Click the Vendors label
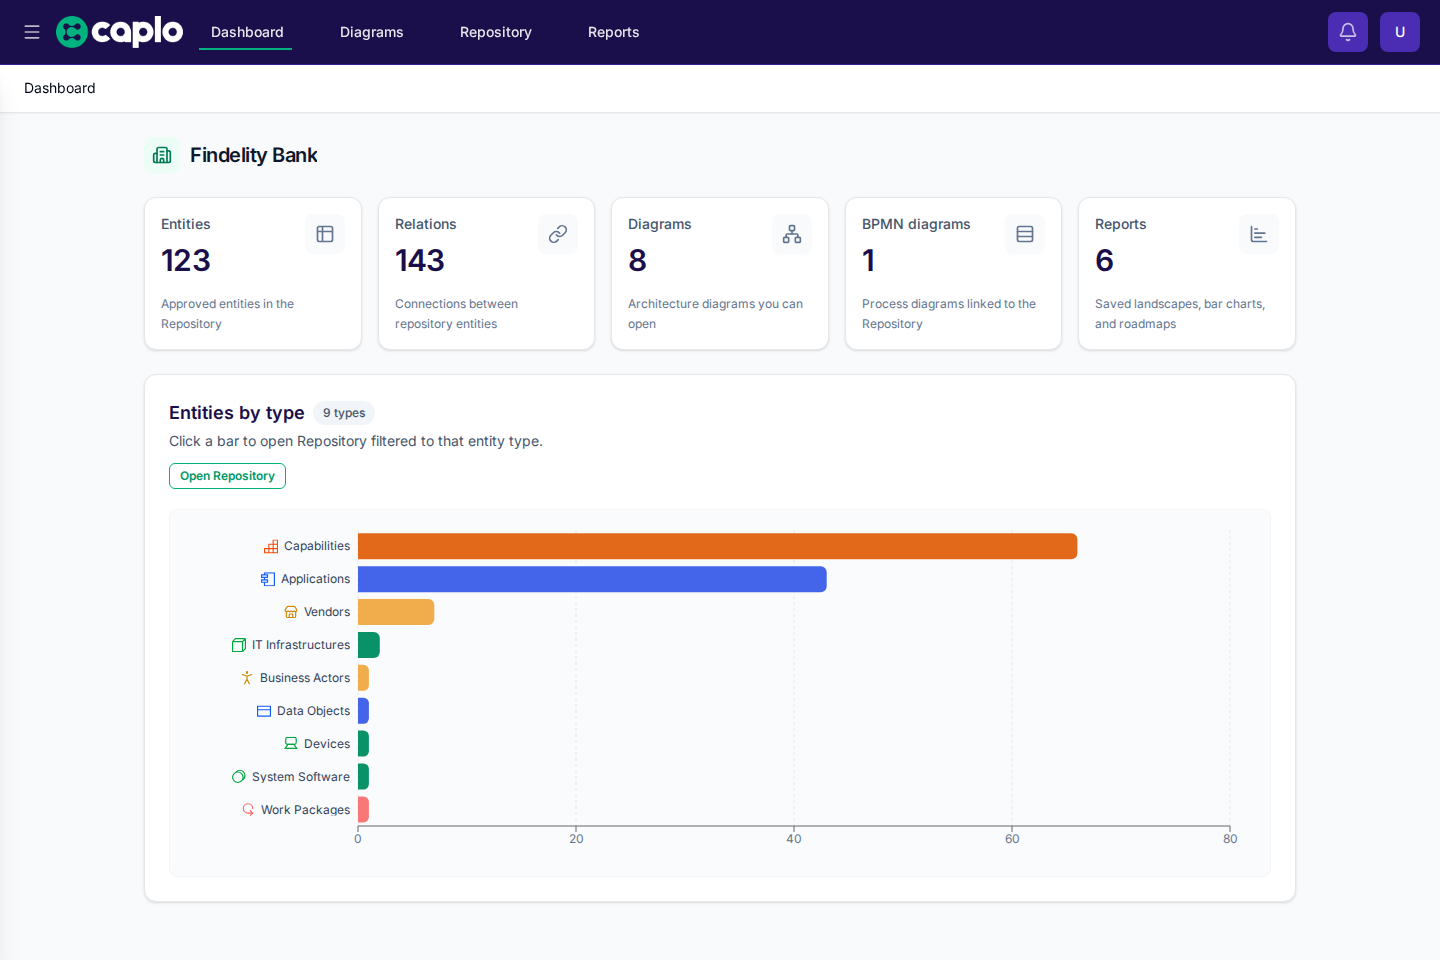This screenshot has height=960, width=1440. click(x=327, y=612)
